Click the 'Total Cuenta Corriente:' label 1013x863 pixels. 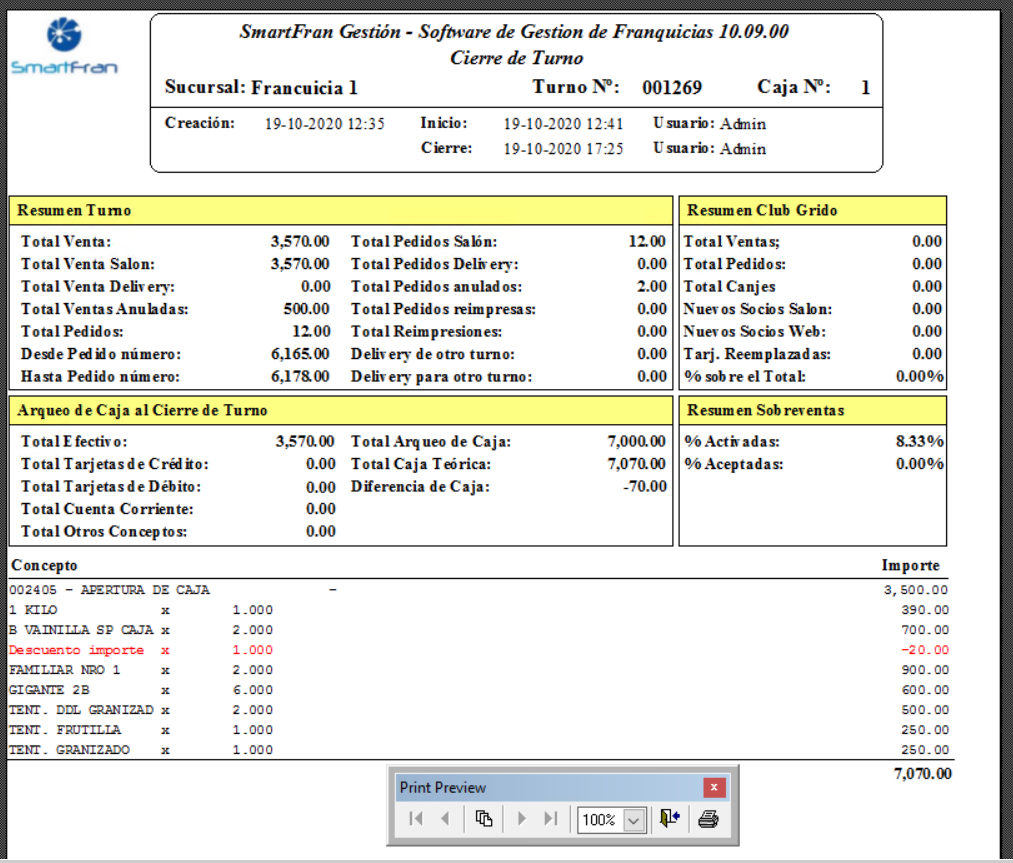tap(107, 509)
